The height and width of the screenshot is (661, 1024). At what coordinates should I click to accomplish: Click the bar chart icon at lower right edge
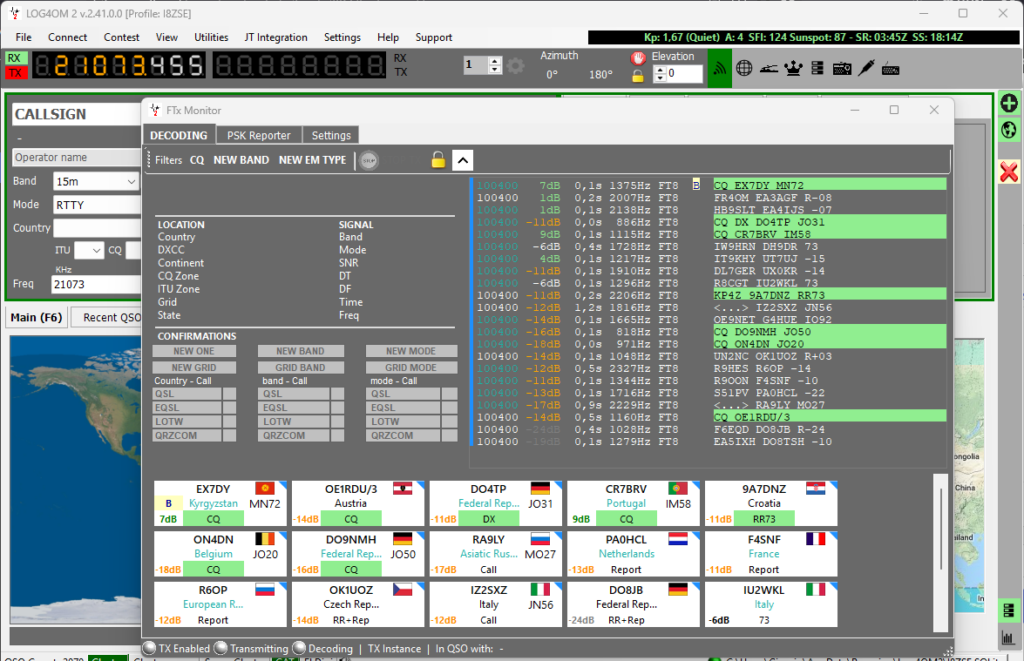point(1008,637)
